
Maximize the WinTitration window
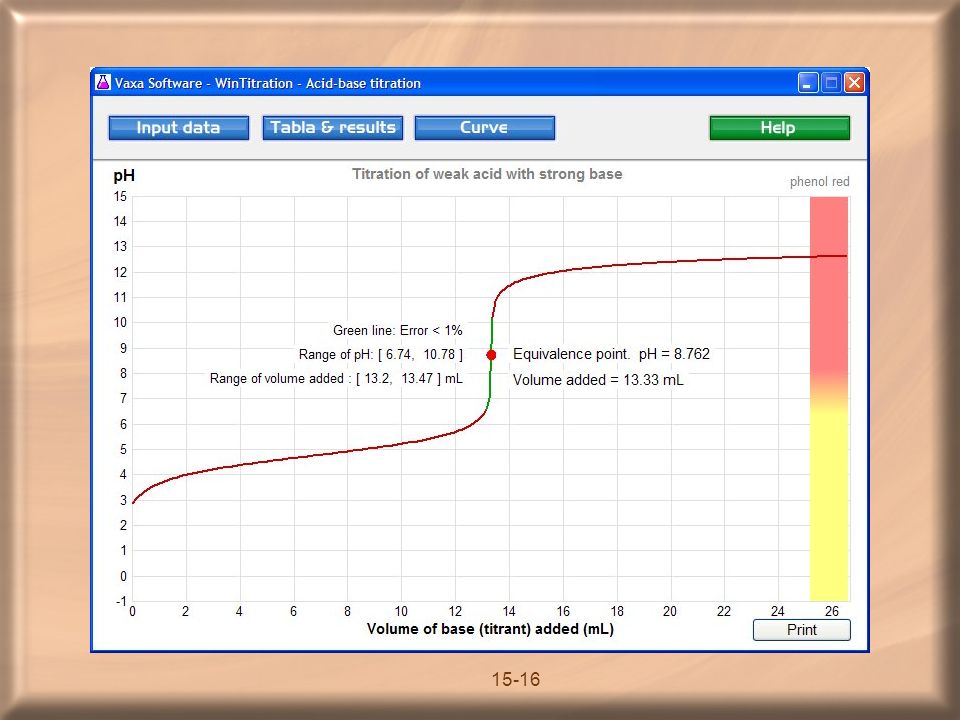pyautogui.click(x=831, y=83)
